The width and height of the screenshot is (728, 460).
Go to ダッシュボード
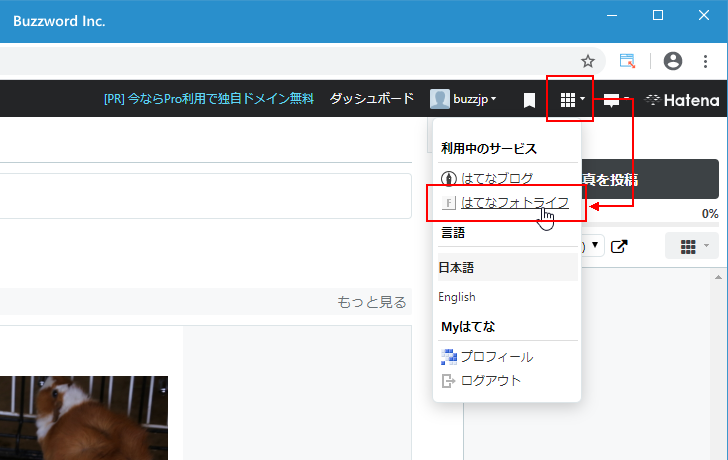(x=371, y=98)
